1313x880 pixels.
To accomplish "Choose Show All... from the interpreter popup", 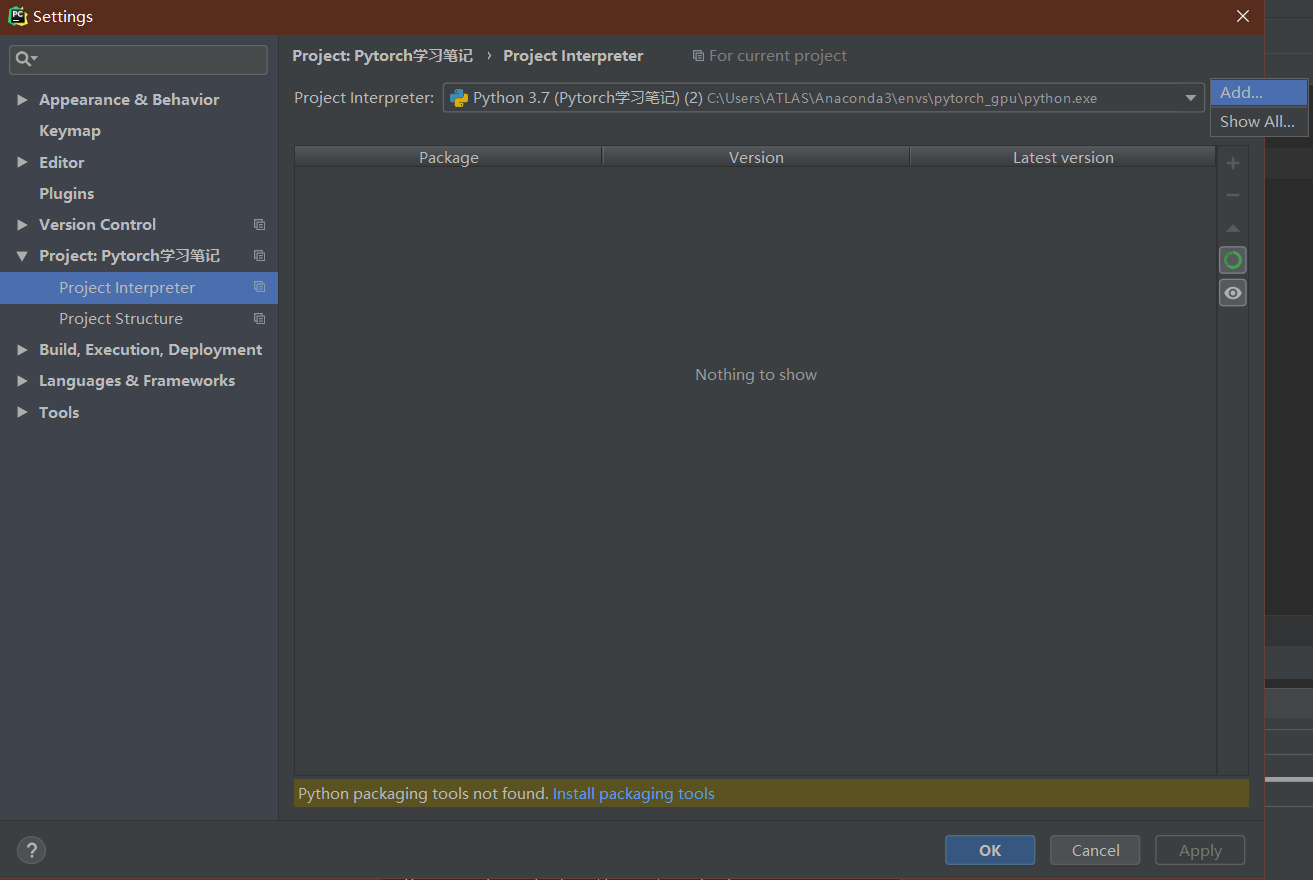I will [1259, 121].
